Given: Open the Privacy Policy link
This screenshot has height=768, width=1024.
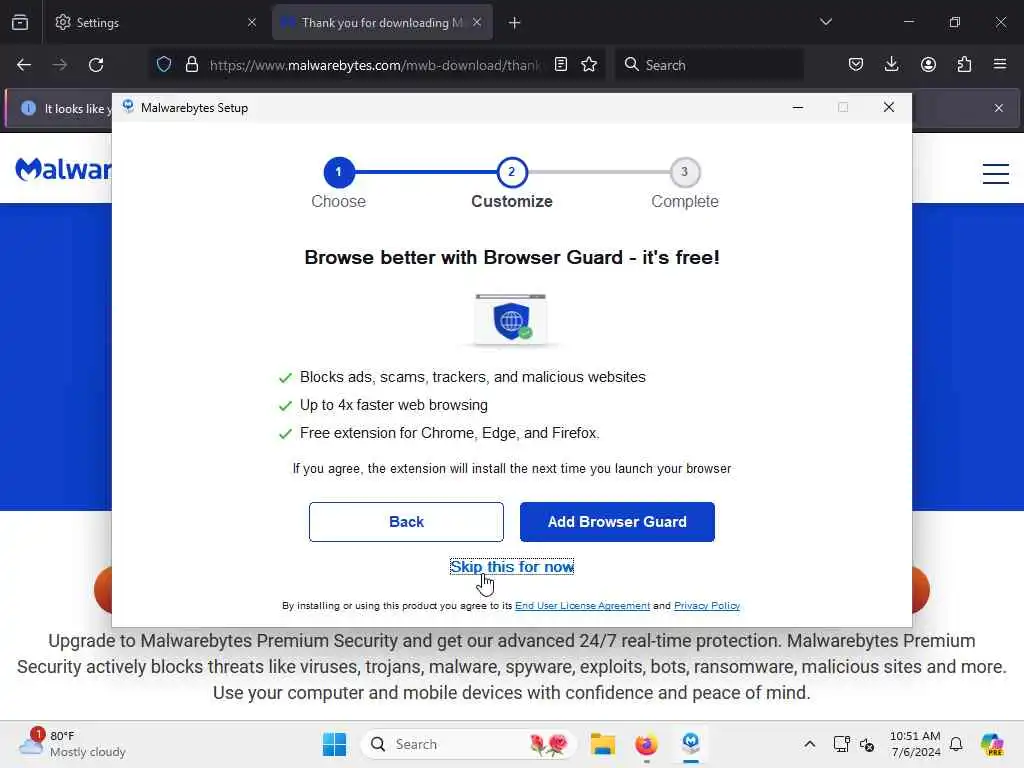Looking at the screenshot, I should coord(707,605).
